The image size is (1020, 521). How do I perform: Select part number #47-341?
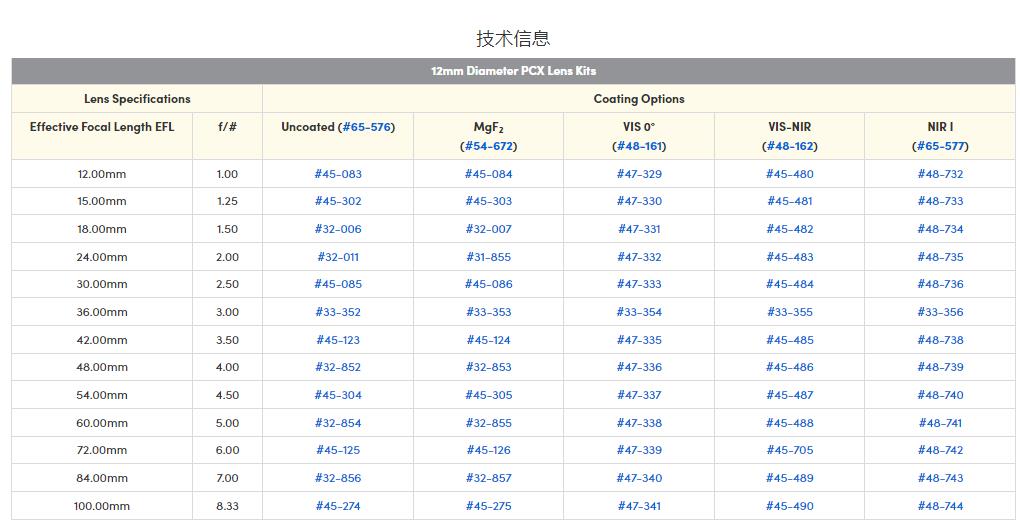[639, 506]
